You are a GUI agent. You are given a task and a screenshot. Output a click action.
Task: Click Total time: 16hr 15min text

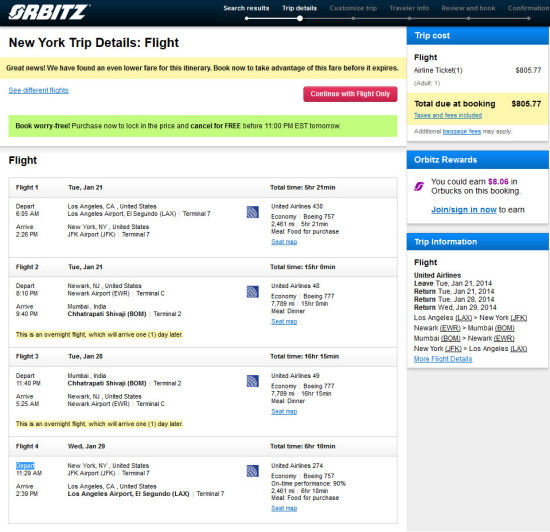[304, 356]
